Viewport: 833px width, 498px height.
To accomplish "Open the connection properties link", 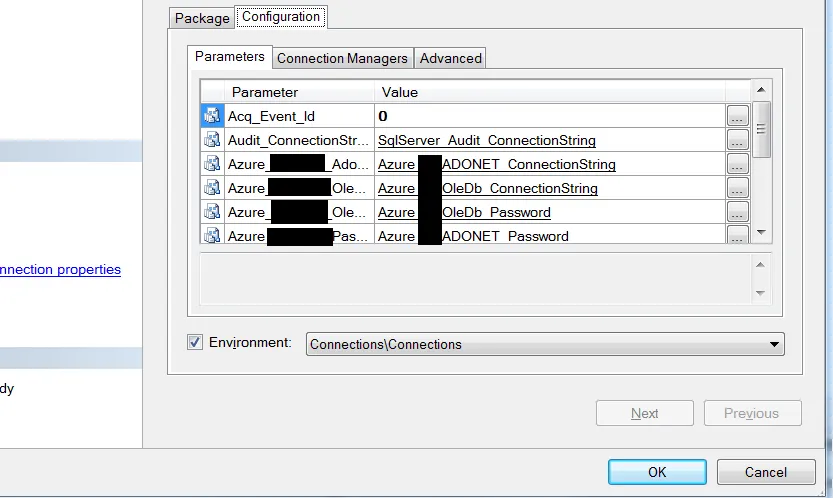I will point(60,269).
